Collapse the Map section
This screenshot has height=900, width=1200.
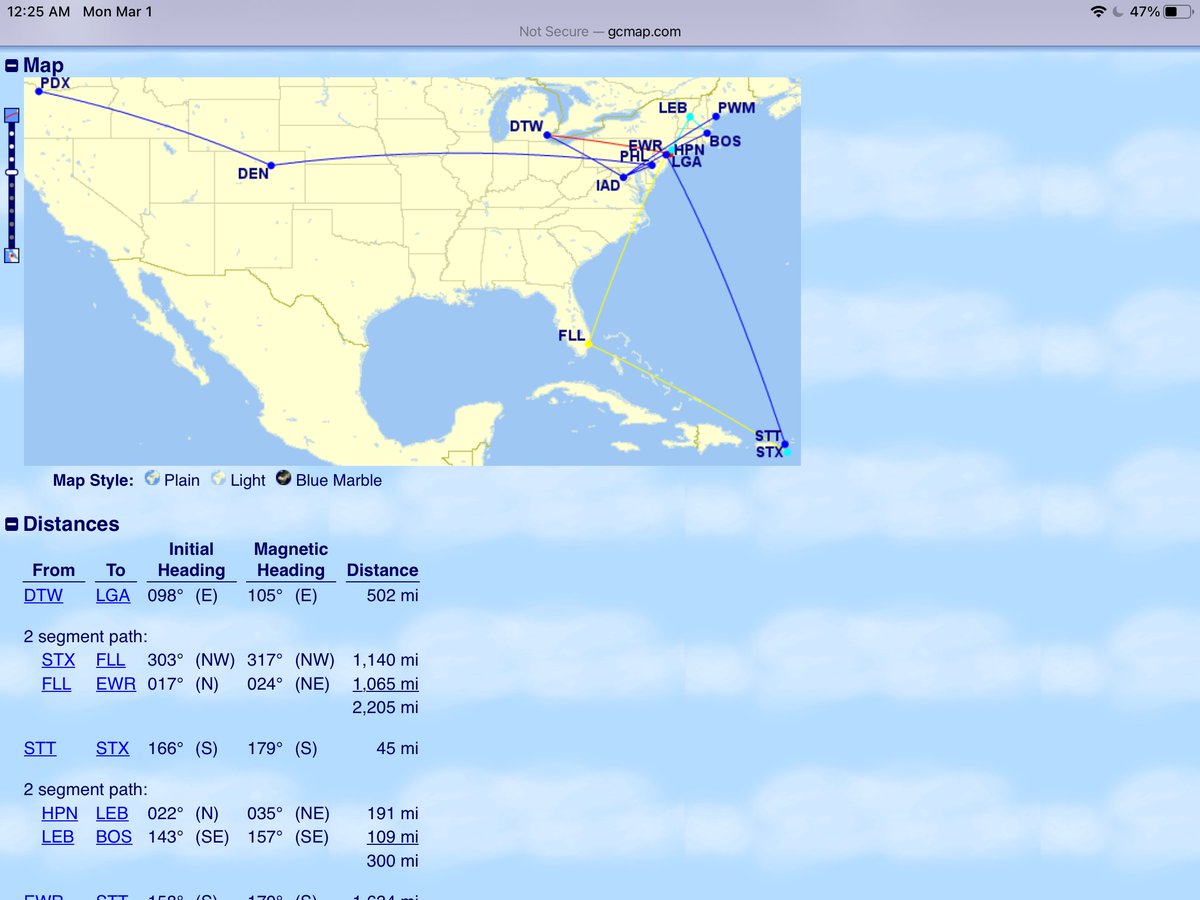click(x=11, y=65)
